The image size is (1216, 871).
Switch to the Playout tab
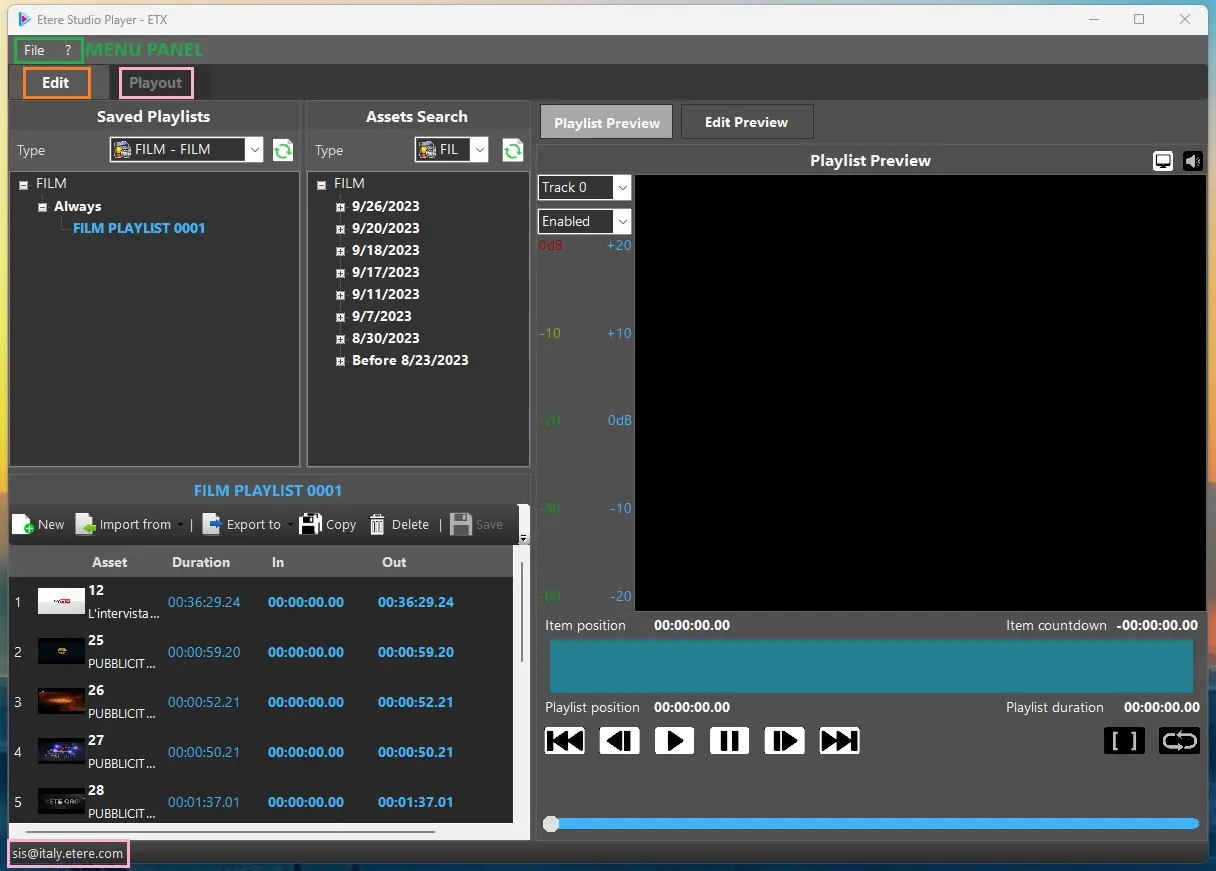click(156, 83)
